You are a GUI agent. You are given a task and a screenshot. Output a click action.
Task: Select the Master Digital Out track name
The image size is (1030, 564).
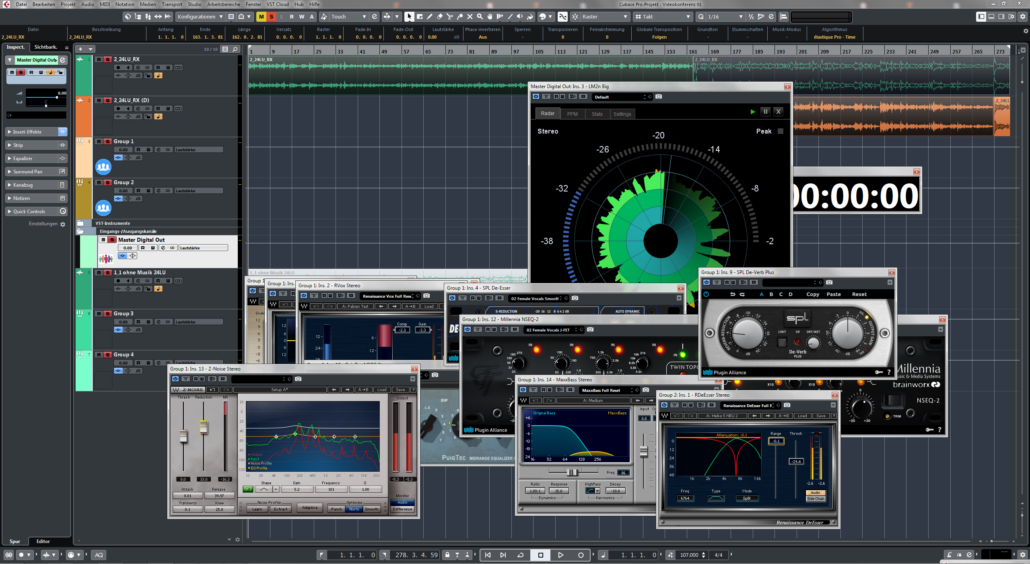tap(141, 240)
